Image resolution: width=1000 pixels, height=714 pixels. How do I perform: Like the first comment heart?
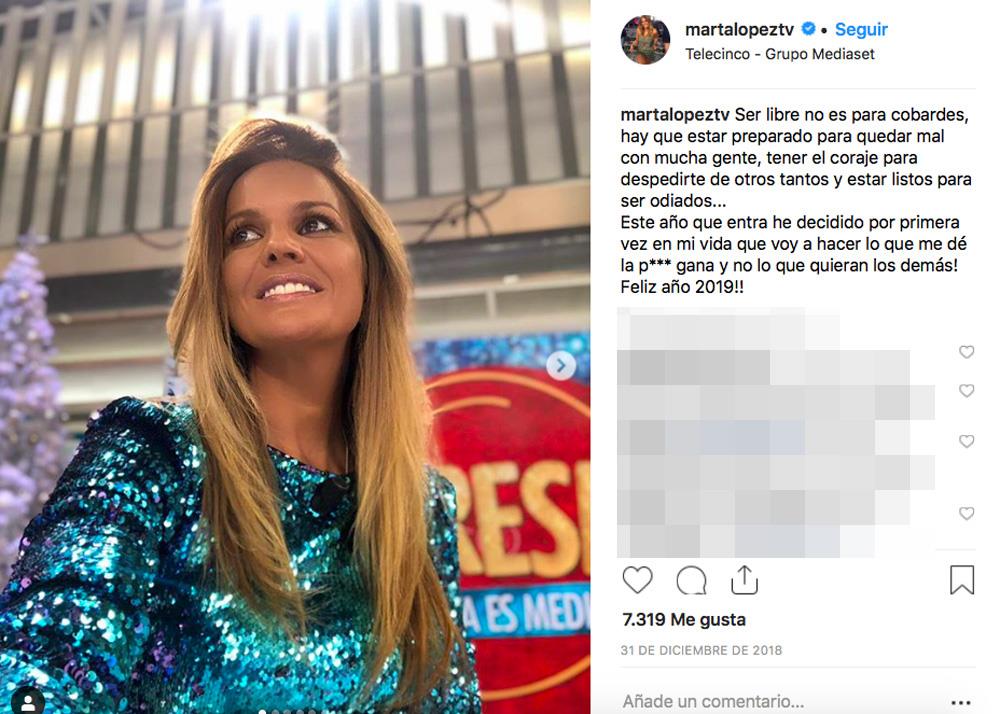pos(967,352)
